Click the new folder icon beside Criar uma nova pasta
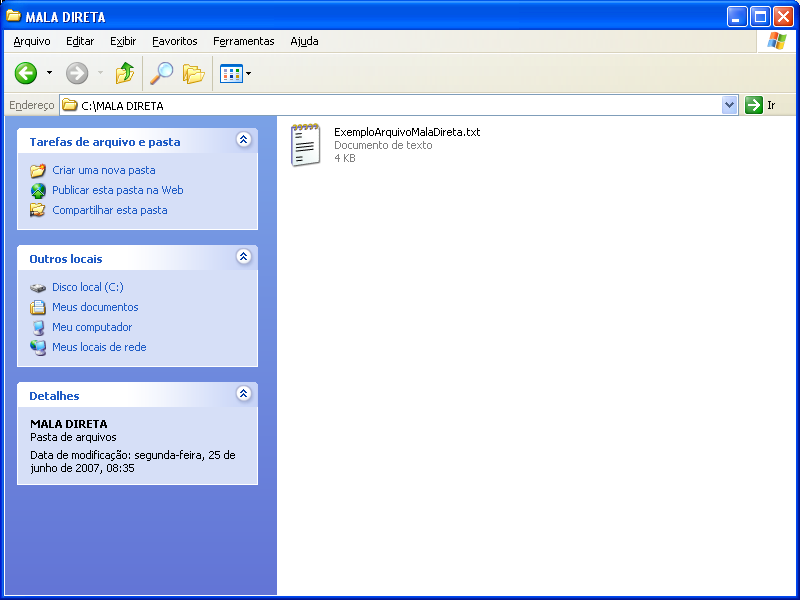Screen dimensions: 800x600 pyautogui.click(x=38, y=170)
